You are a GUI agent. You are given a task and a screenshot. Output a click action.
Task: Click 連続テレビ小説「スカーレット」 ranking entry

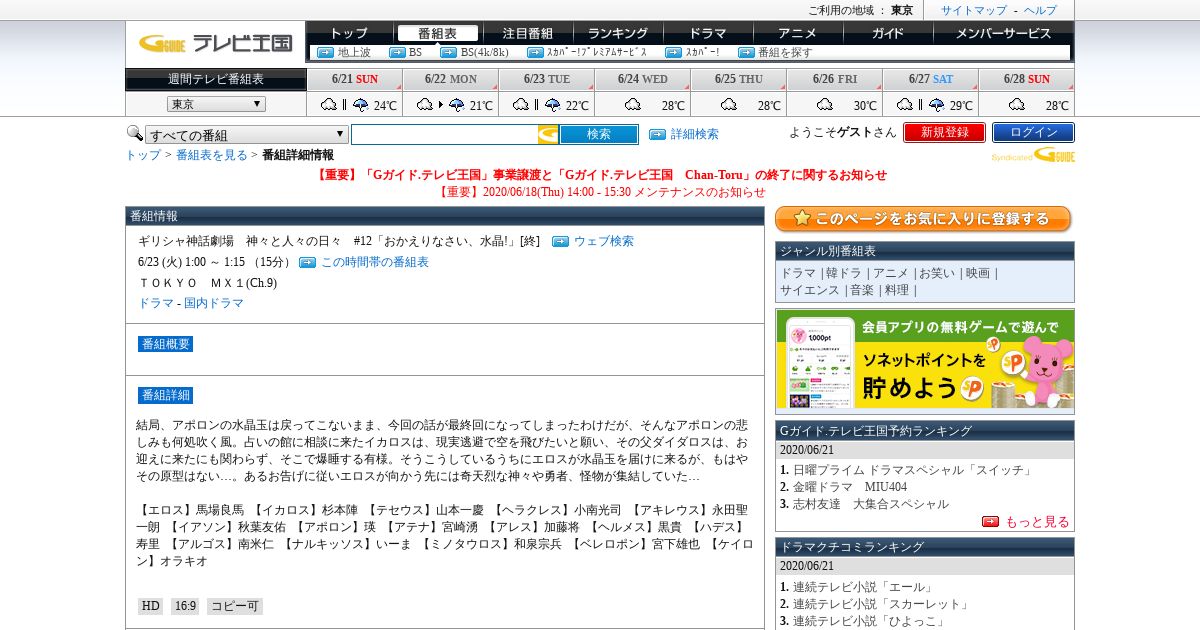[x=881, y=604]
